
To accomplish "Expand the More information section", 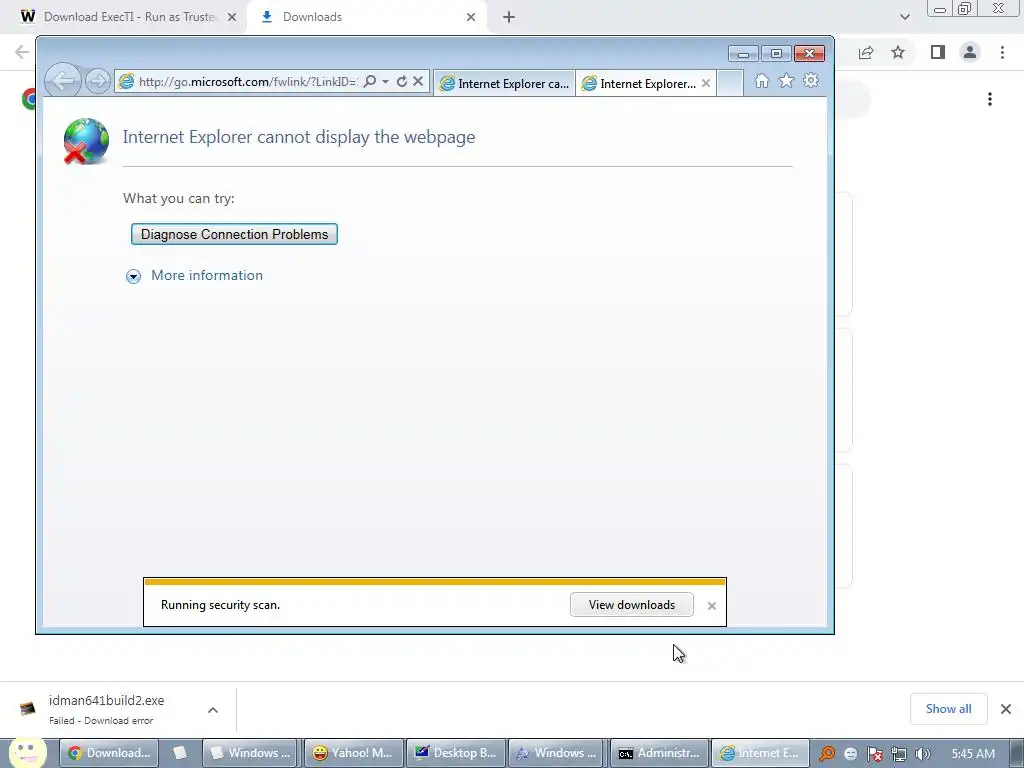I will (133, 276).
